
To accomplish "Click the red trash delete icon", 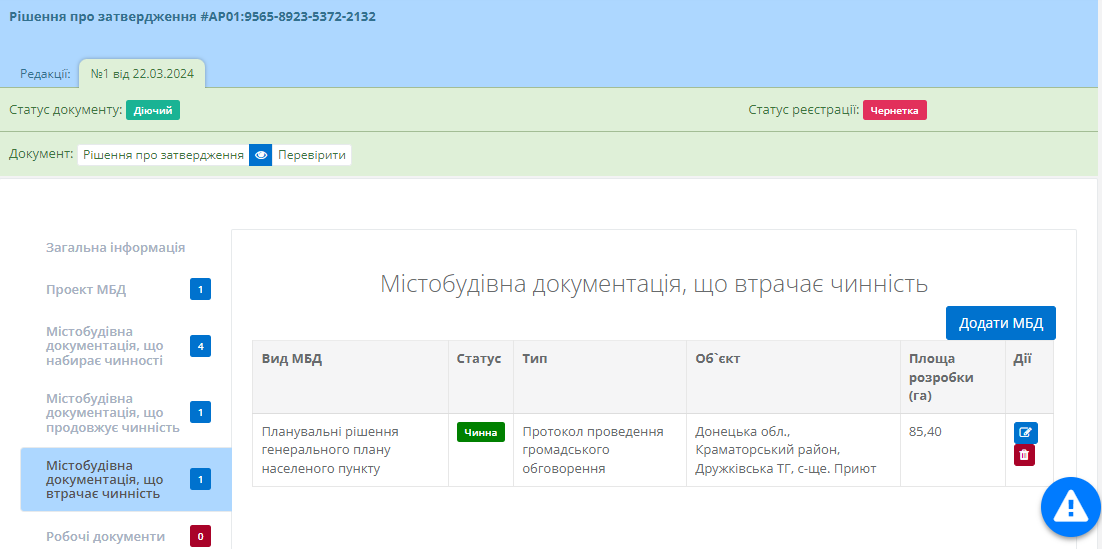I will pyautogui.click(x=1024, y=456).
